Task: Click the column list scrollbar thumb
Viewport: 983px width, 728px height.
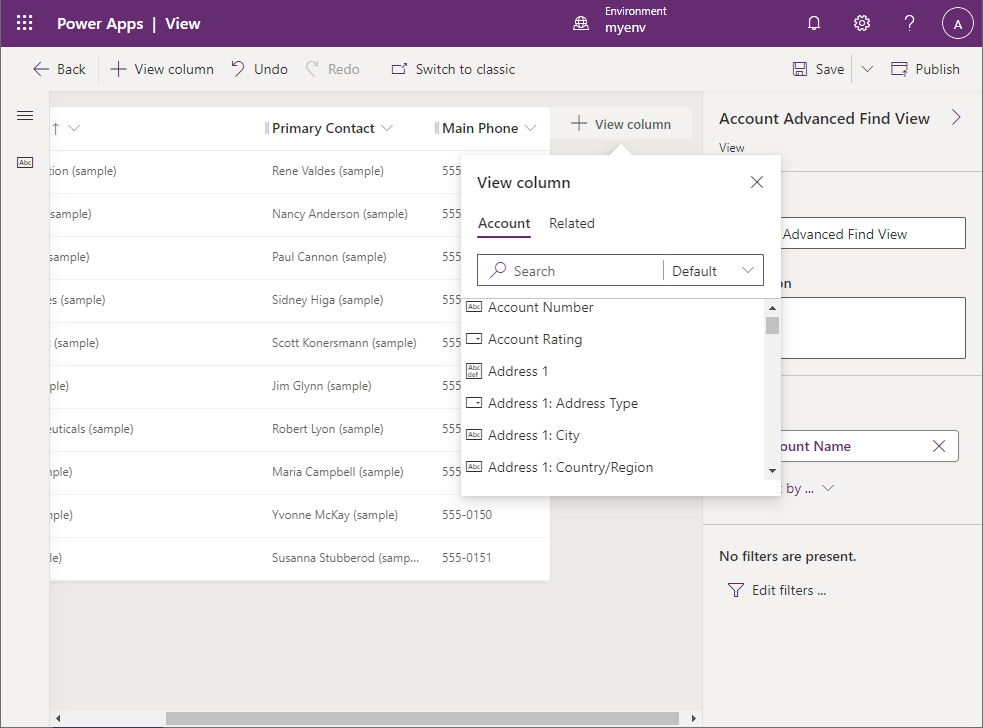Action: tap(772, 325)
